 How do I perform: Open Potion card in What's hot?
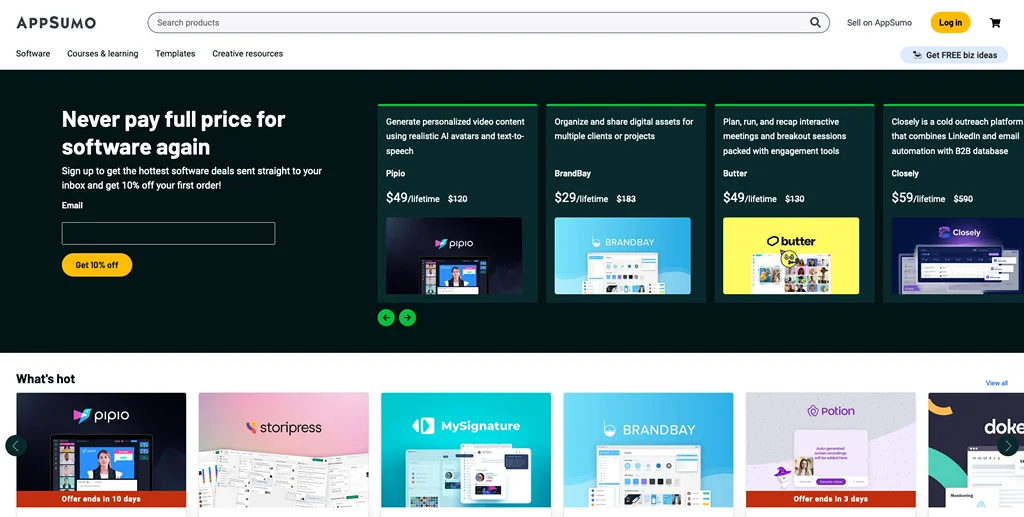(x=831, y=450)
